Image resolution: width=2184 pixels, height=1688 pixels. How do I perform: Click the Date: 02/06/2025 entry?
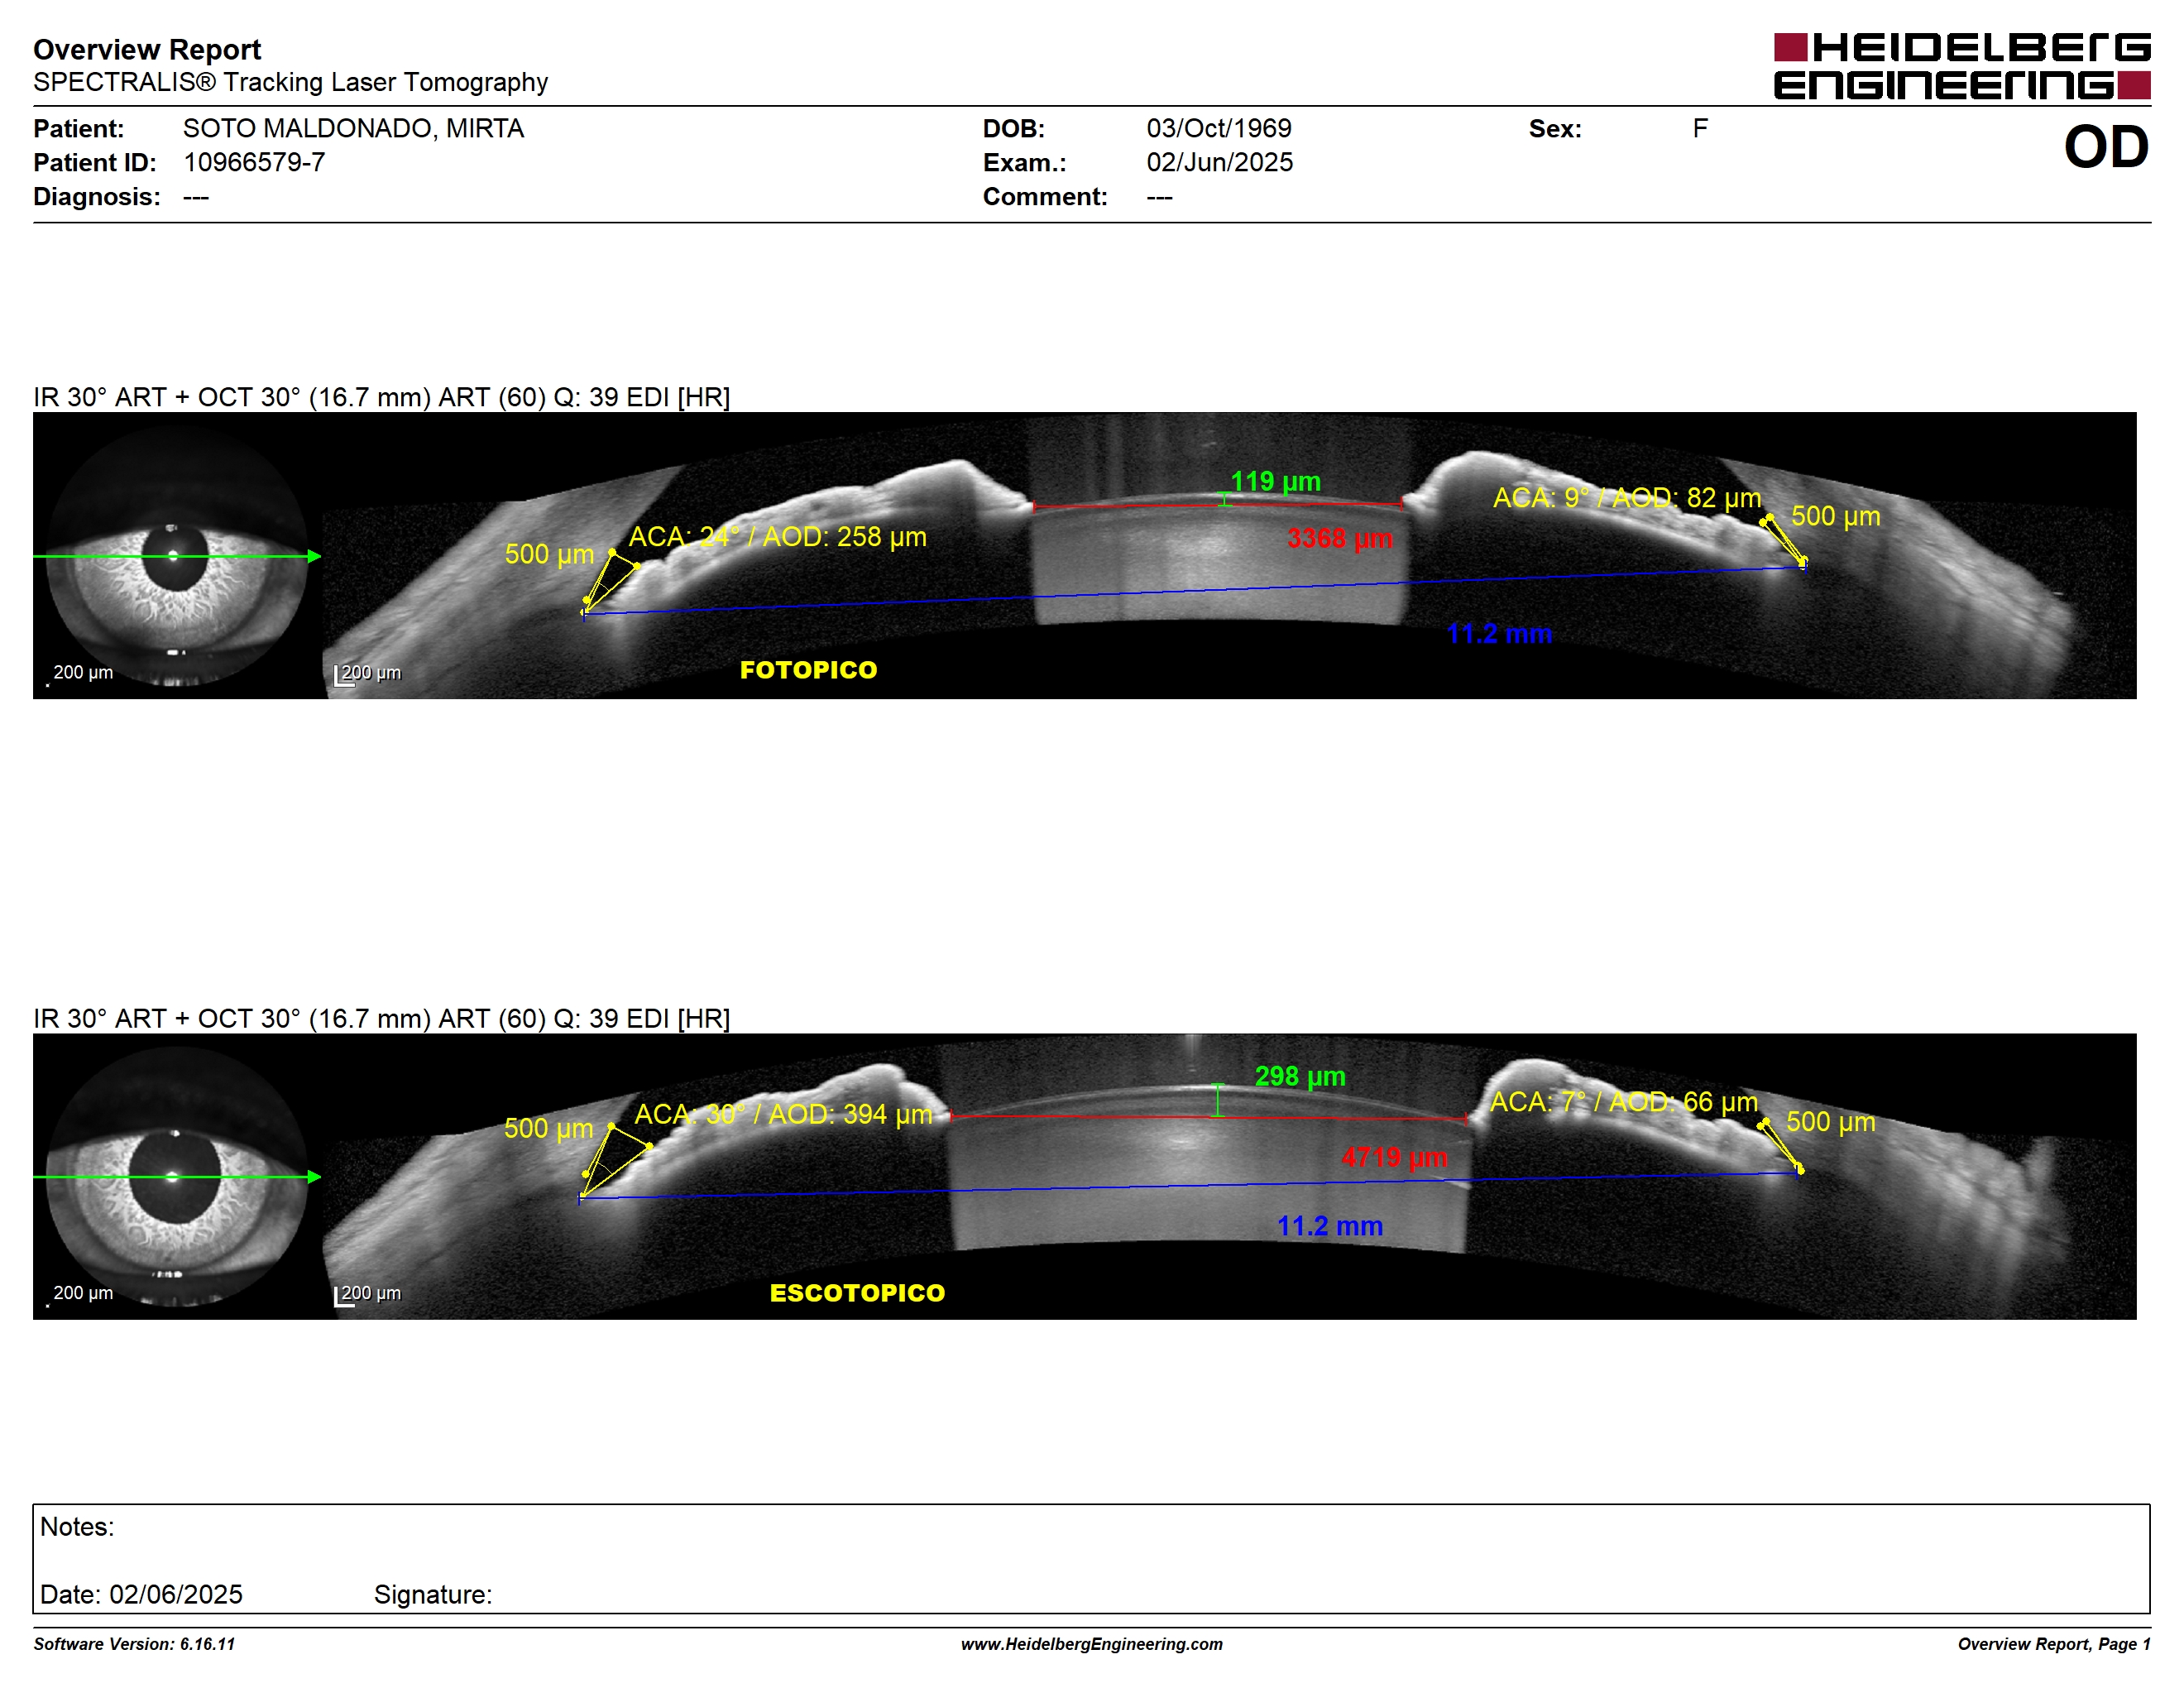point(141,1594)
